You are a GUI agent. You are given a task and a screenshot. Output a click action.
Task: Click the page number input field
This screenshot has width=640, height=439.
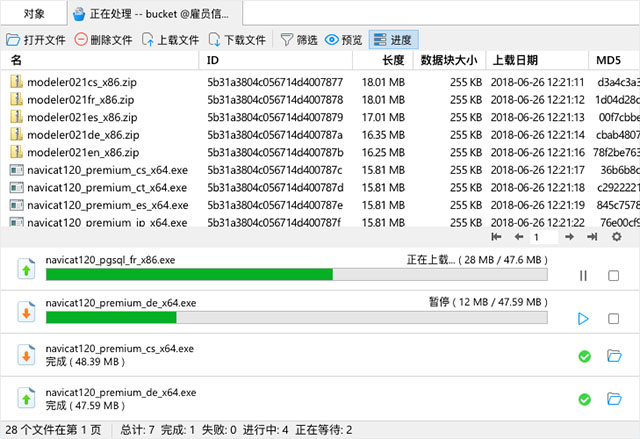pos(544,237)
